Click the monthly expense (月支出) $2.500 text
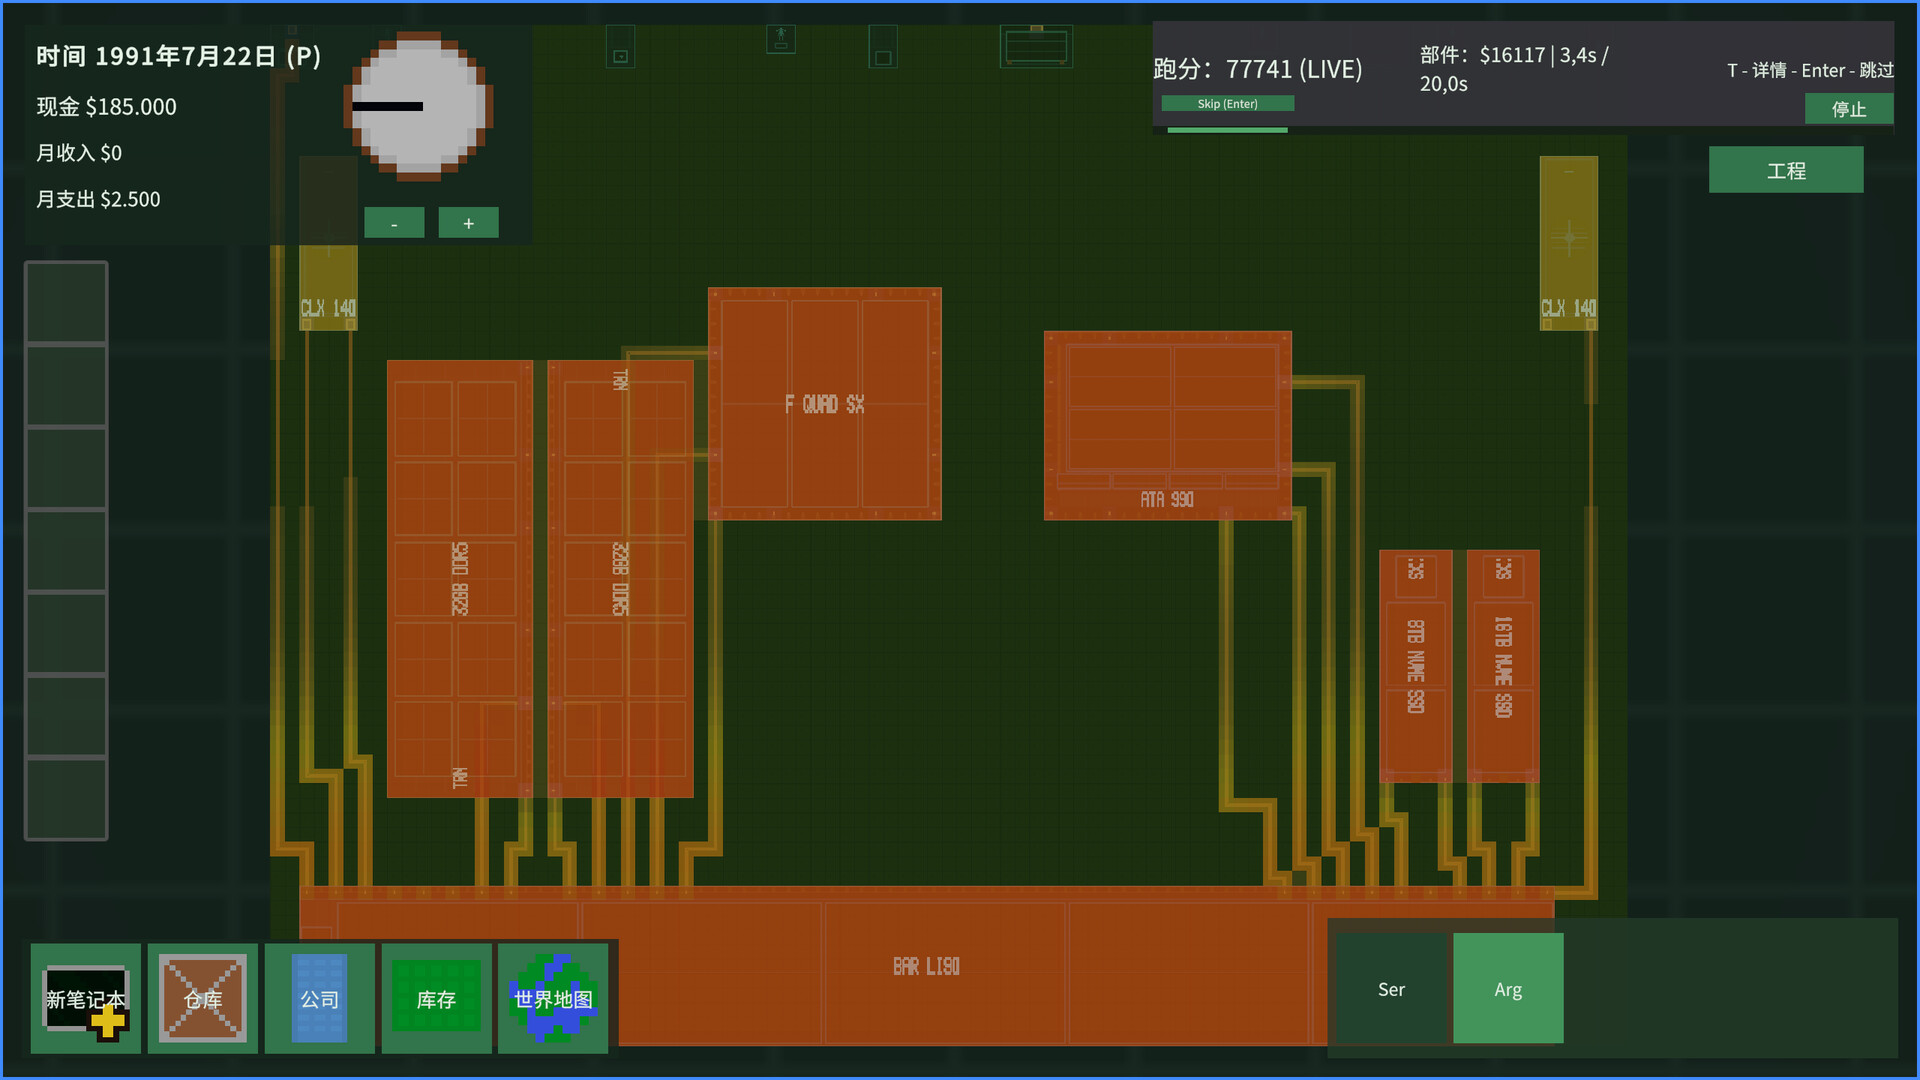Image resolution: width=1920 pixels, height=1080 pixels. pos(98,199)
